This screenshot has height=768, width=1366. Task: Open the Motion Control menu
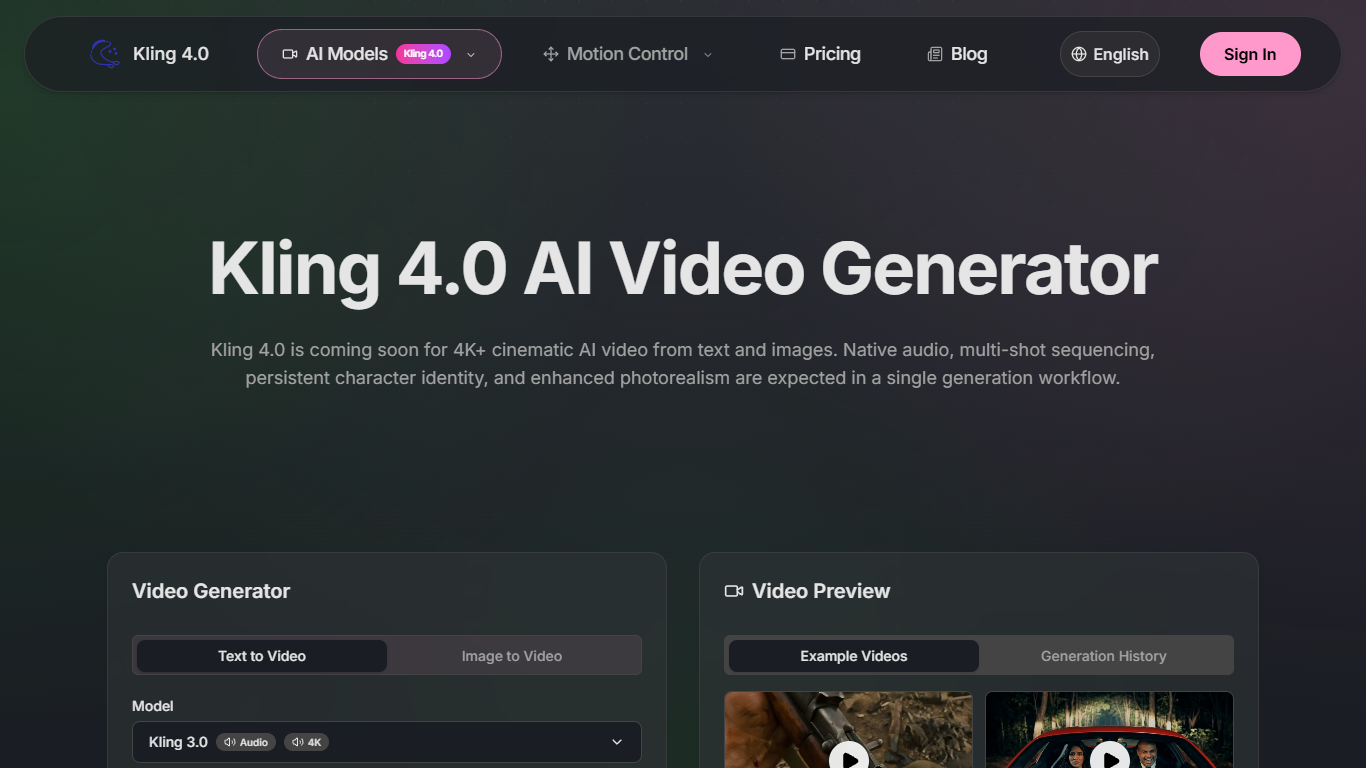tap(628, 54)
